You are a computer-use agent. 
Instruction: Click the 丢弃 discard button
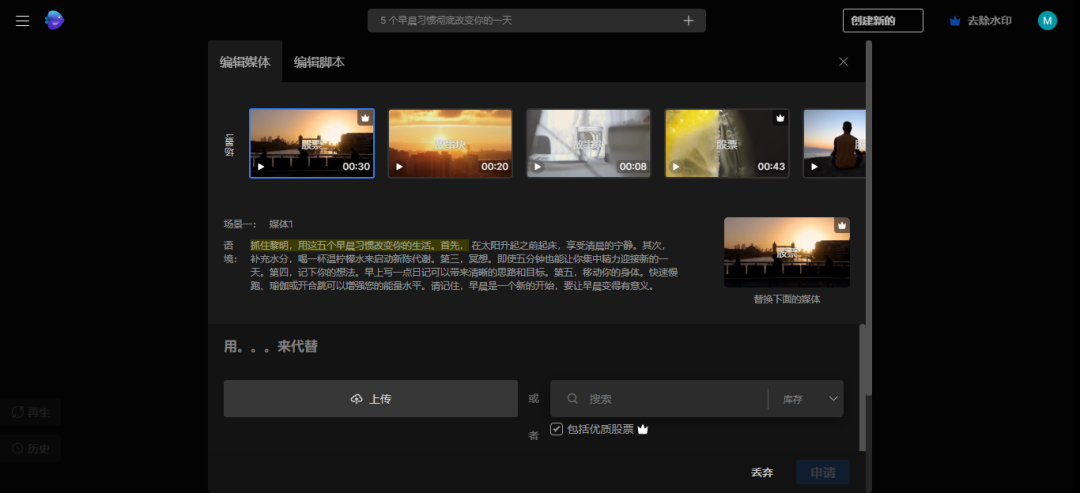point(762,472)
